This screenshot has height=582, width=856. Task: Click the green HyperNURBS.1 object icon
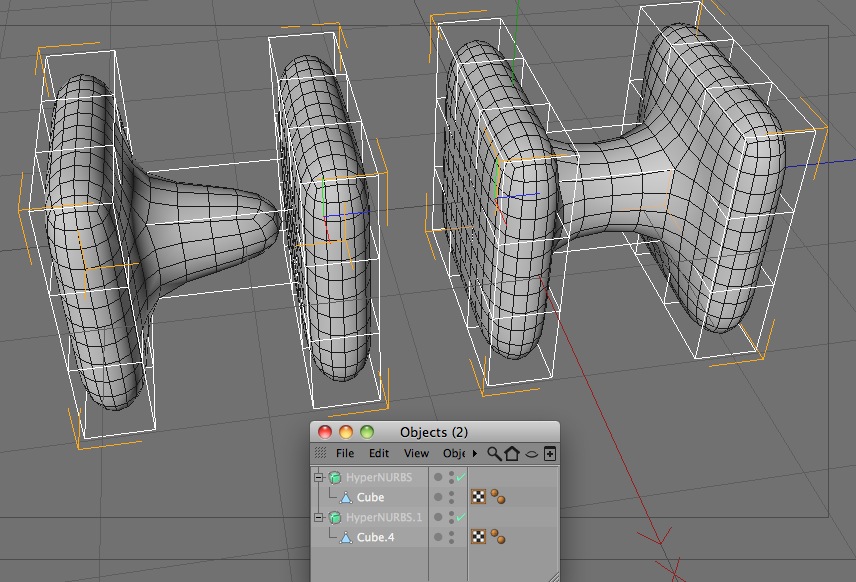click(x=335, y=518)
